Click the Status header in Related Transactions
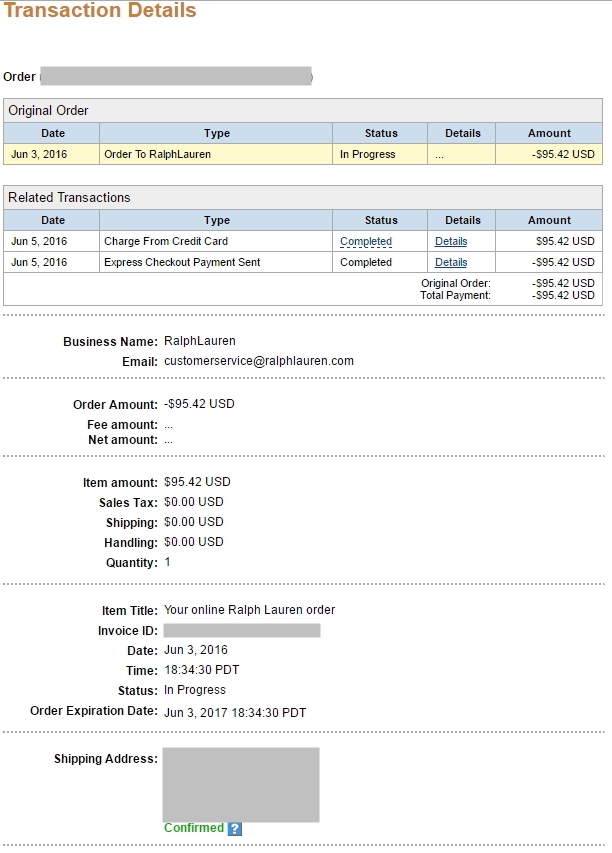This screenshot has width=612, height=853. (x=381, y=220)
